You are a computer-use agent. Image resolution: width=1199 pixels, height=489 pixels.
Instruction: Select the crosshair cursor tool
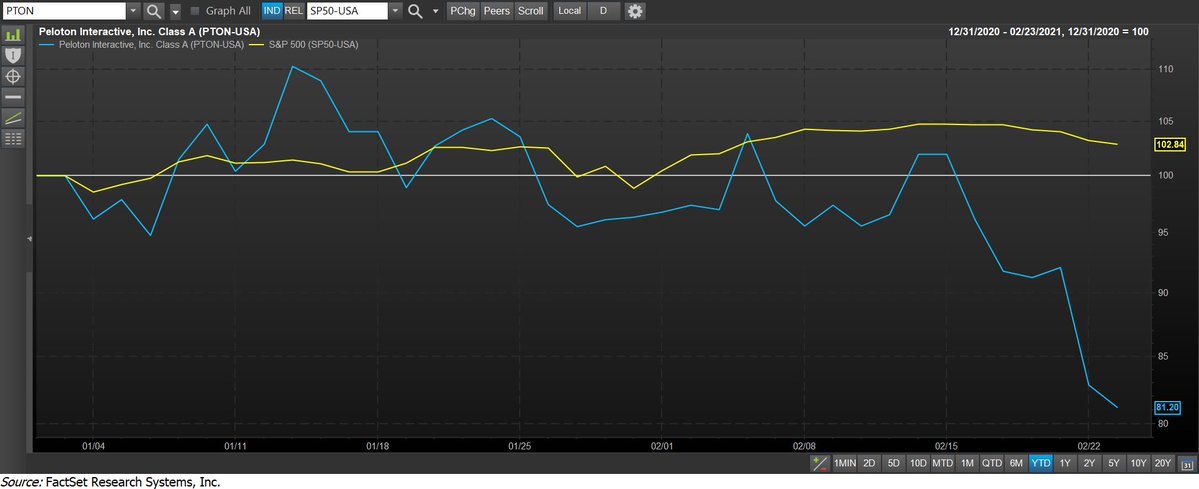point(13,76)
